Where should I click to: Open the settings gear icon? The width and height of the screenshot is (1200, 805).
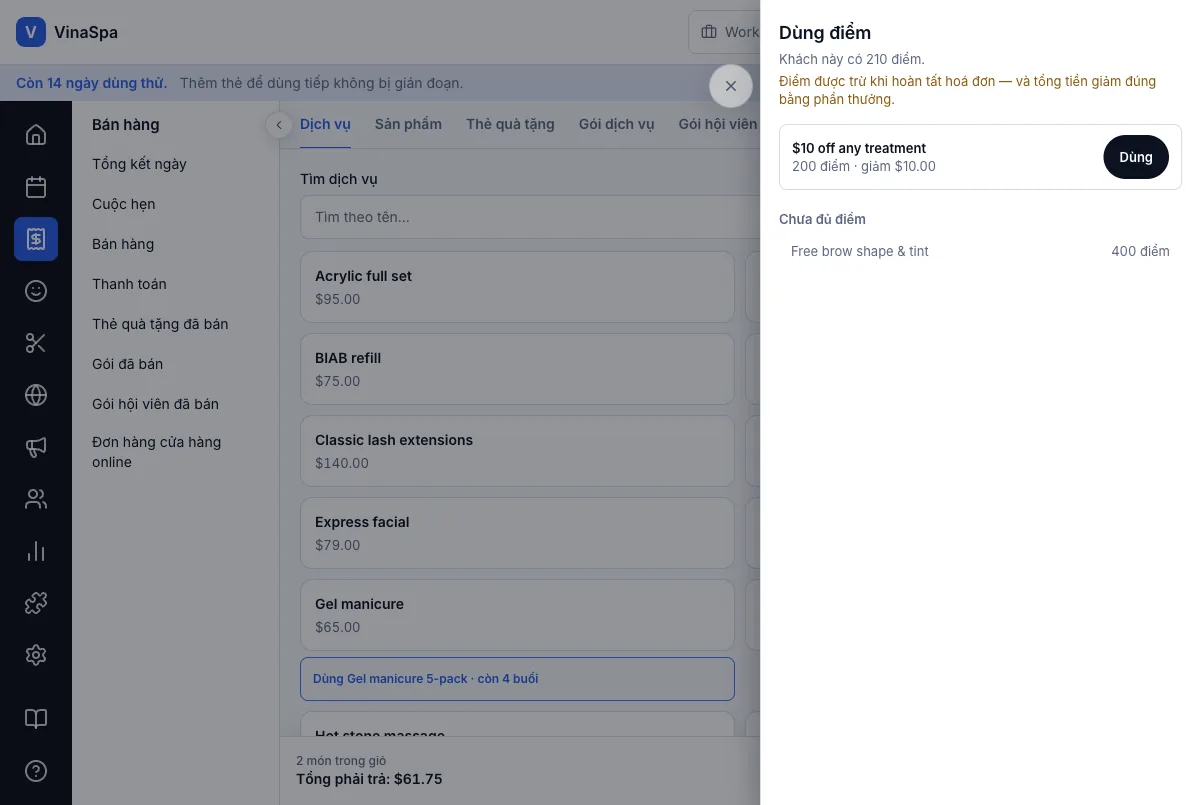36,655
